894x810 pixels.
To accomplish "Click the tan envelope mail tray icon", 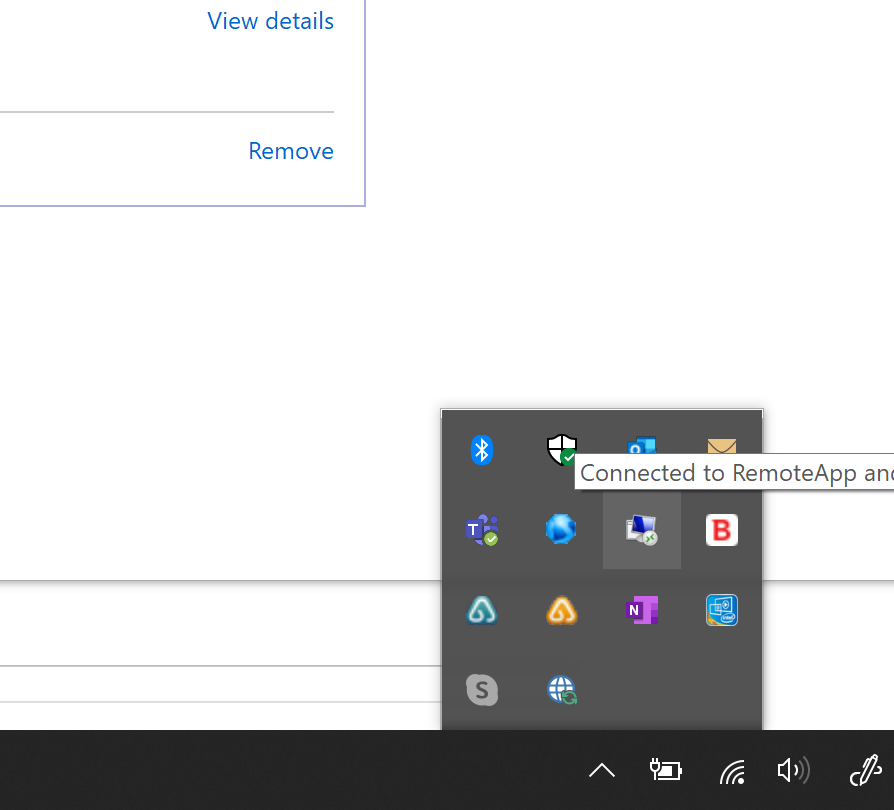I will click(x=722, y=446).
